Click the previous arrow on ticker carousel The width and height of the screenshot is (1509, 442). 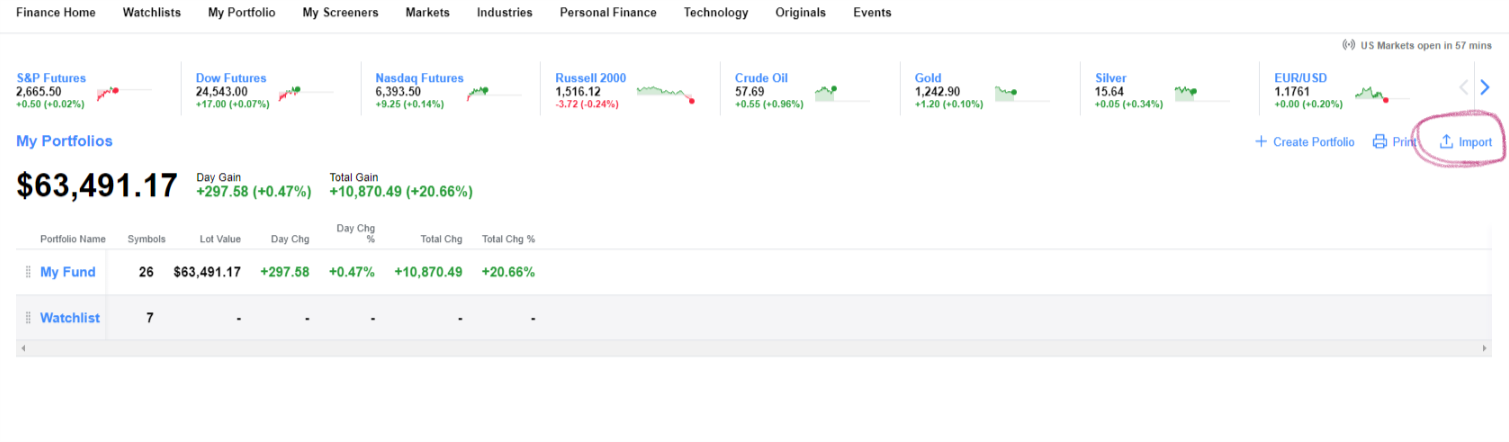tap(1464, 88)
